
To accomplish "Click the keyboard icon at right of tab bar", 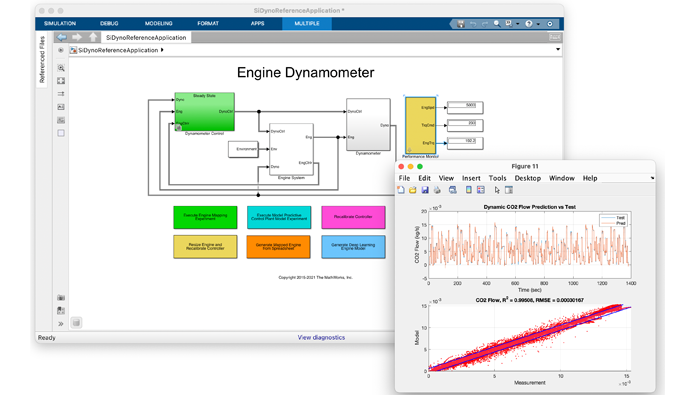I will (554, 37).
